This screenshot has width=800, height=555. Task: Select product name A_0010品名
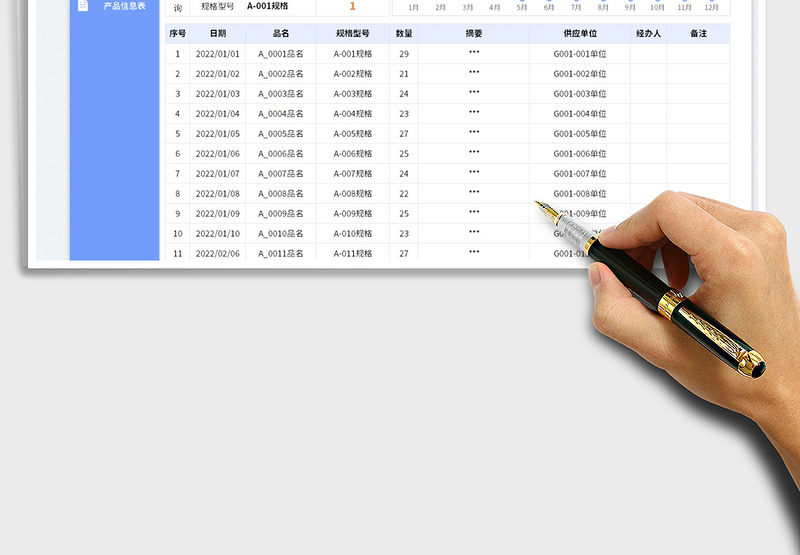click(281, 234)
